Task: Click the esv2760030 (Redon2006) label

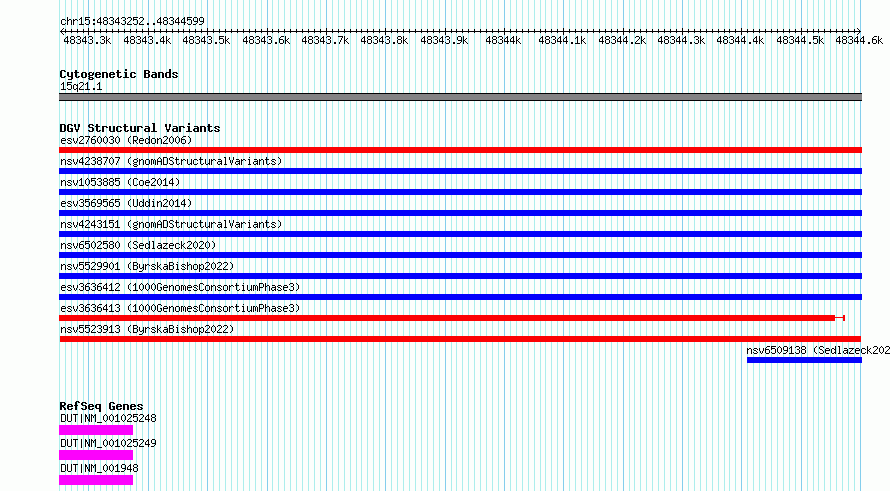Action: pos(126,140)
